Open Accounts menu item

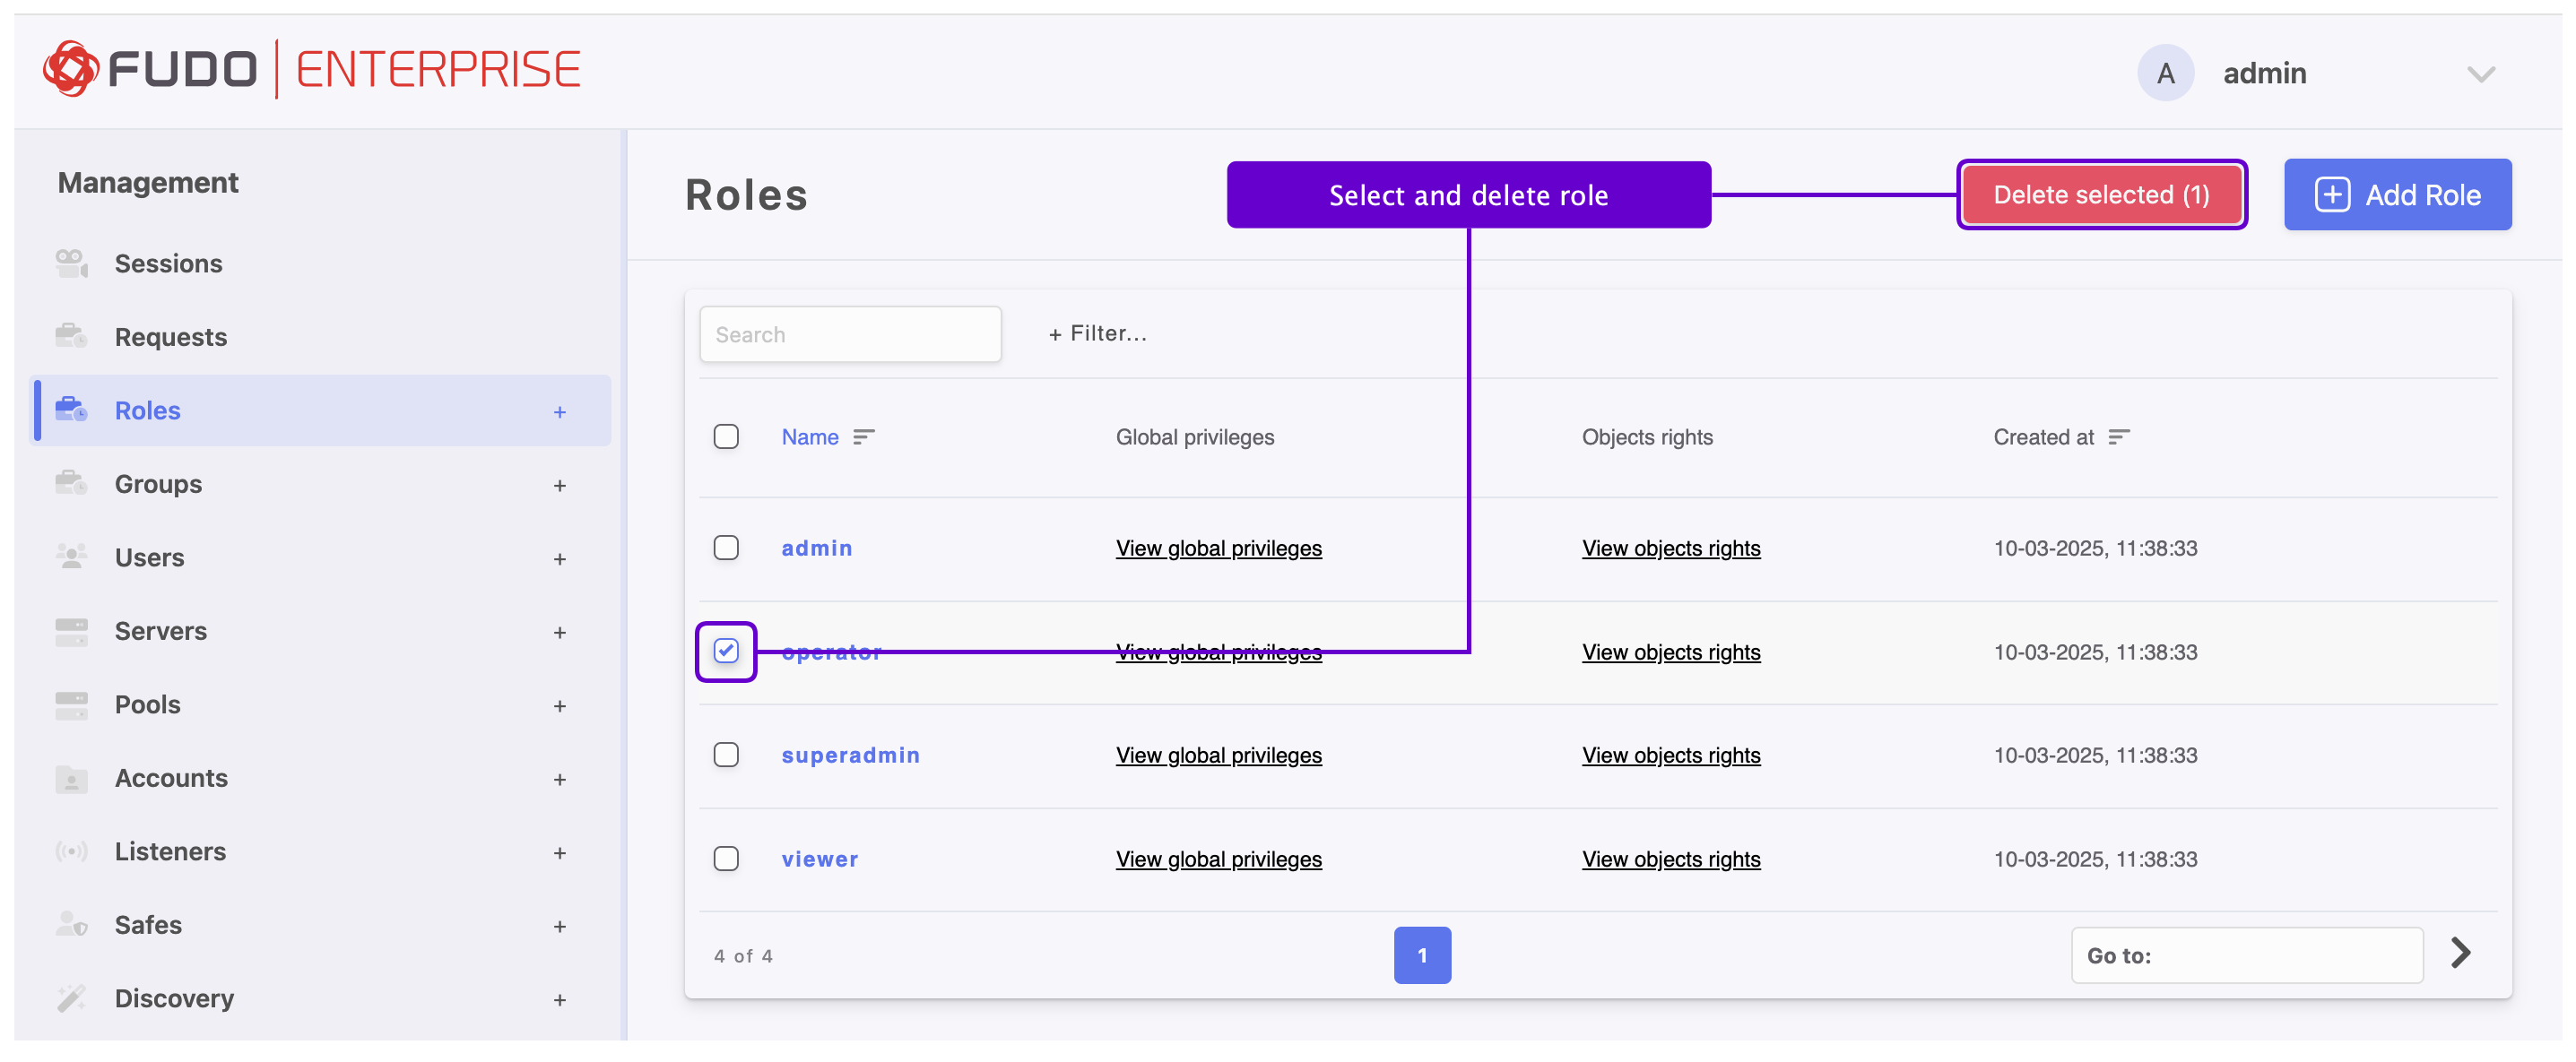(171, 778)
